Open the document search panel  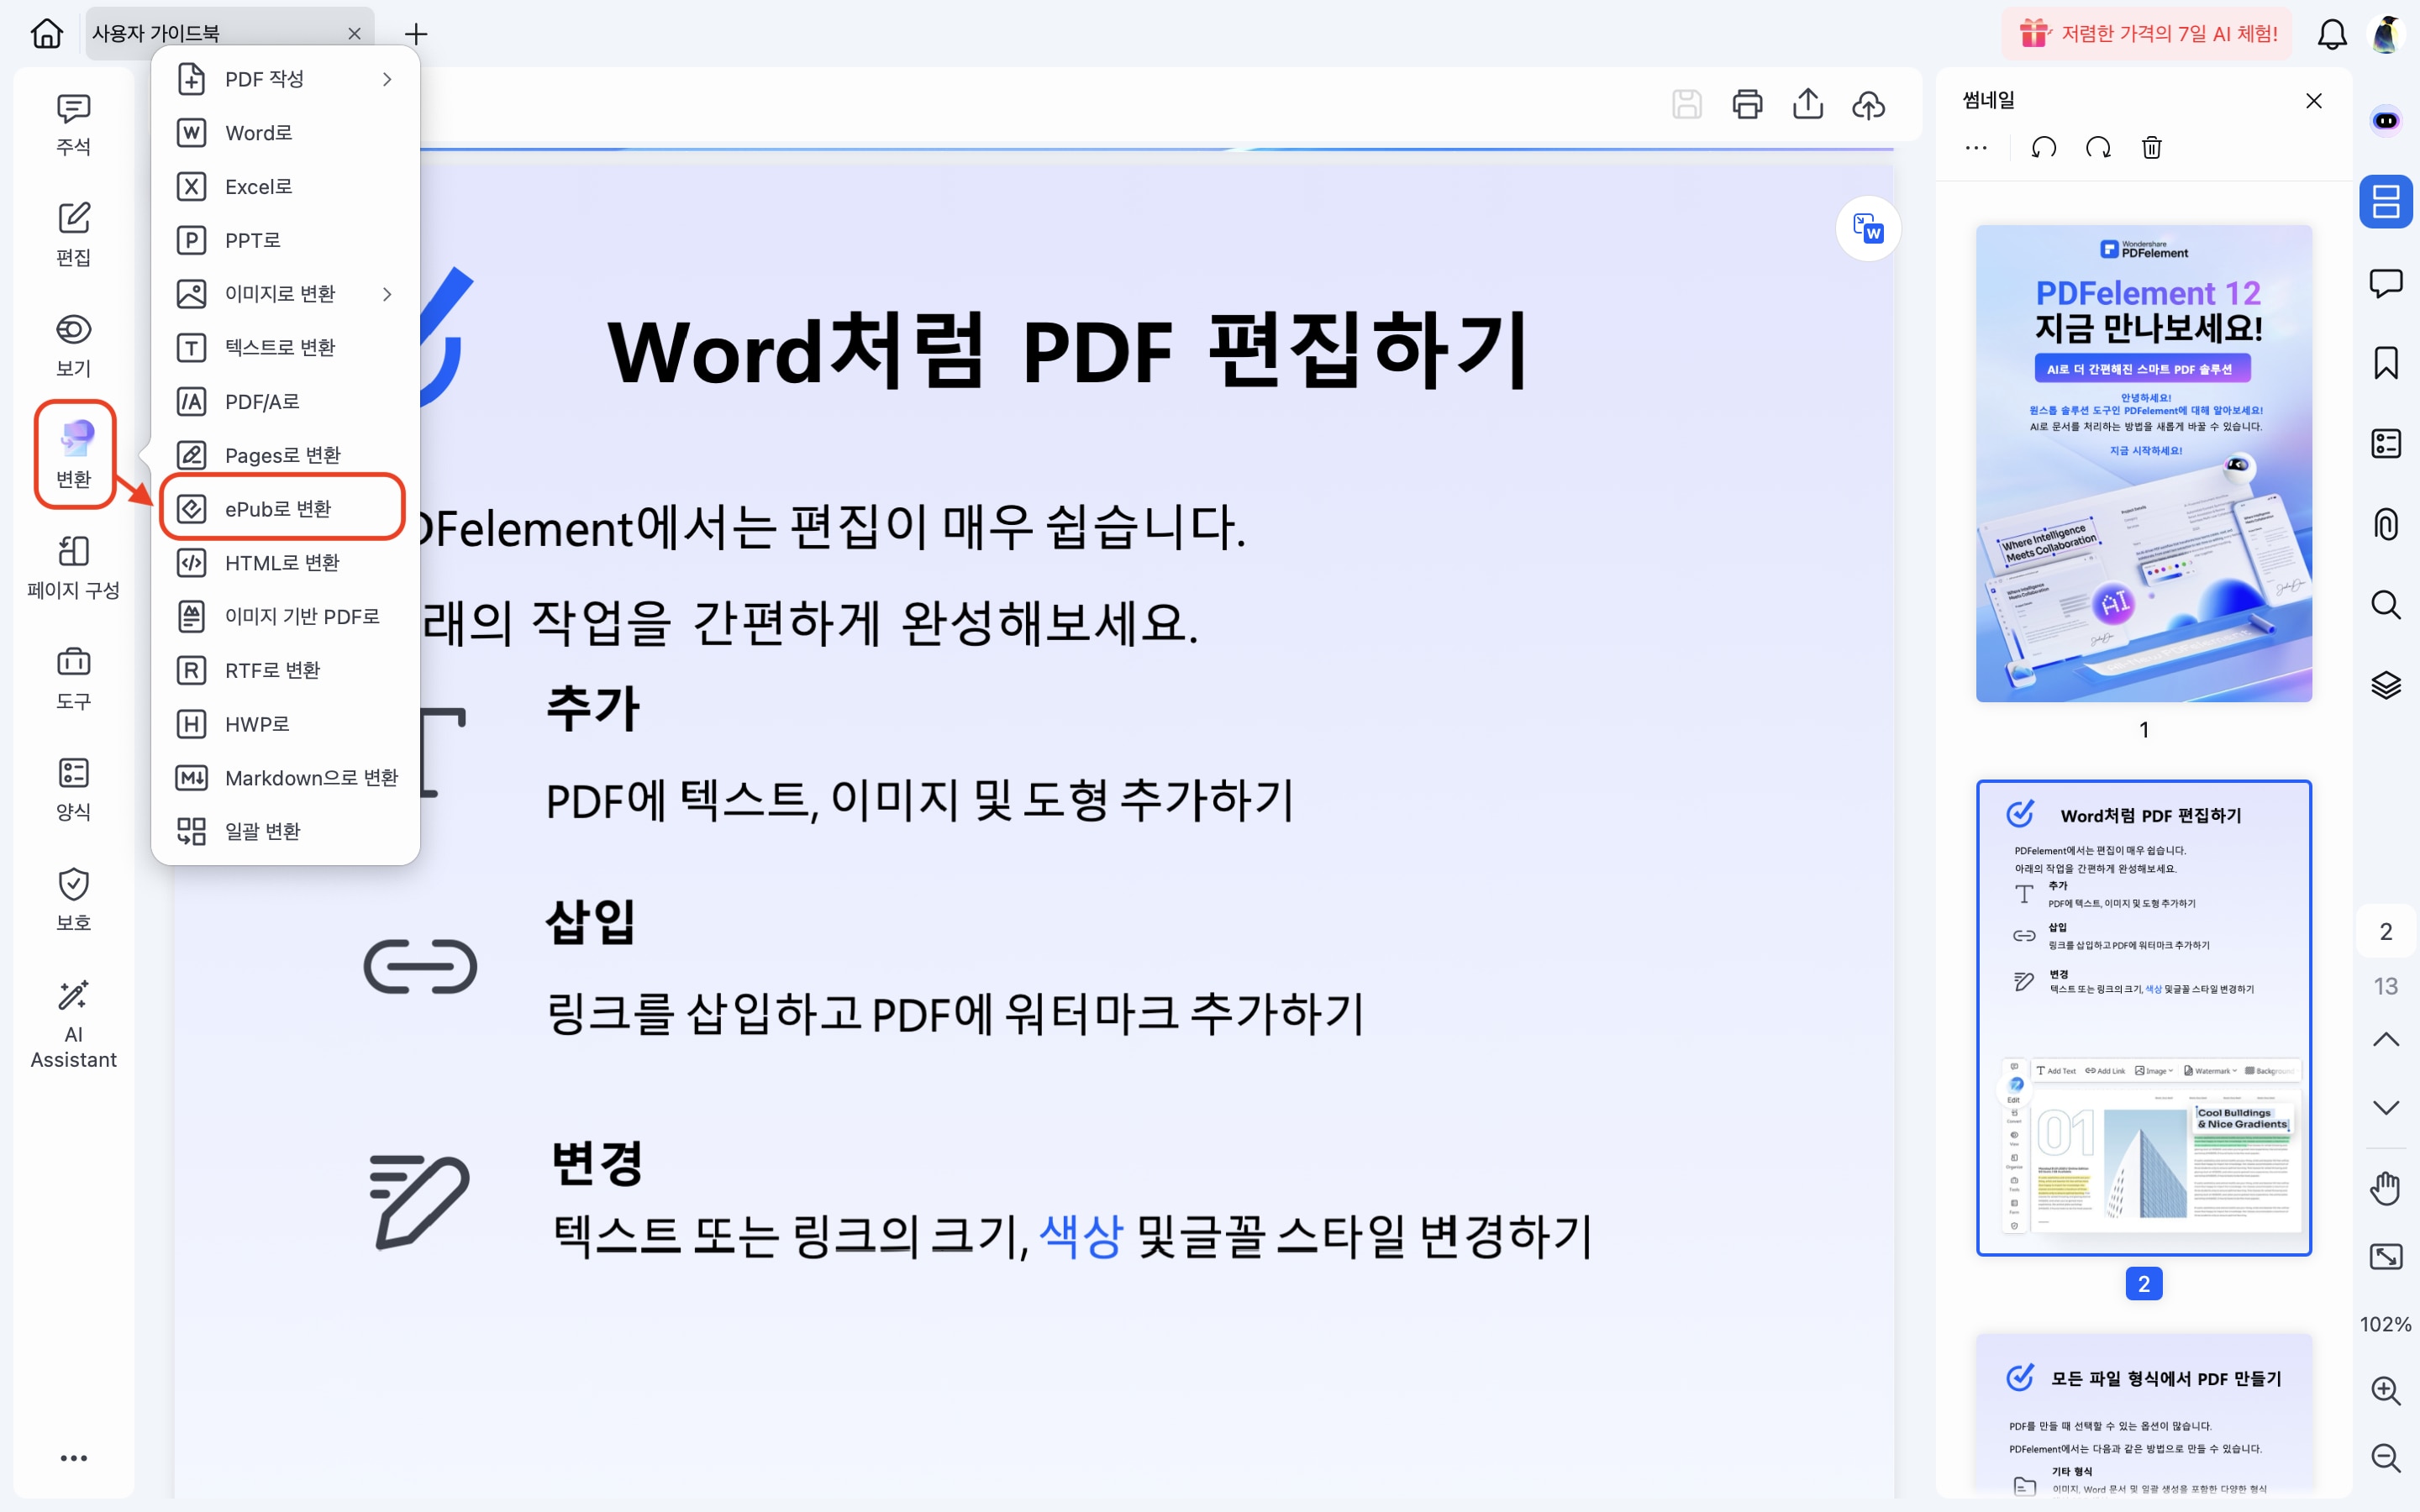[2386, 604]
